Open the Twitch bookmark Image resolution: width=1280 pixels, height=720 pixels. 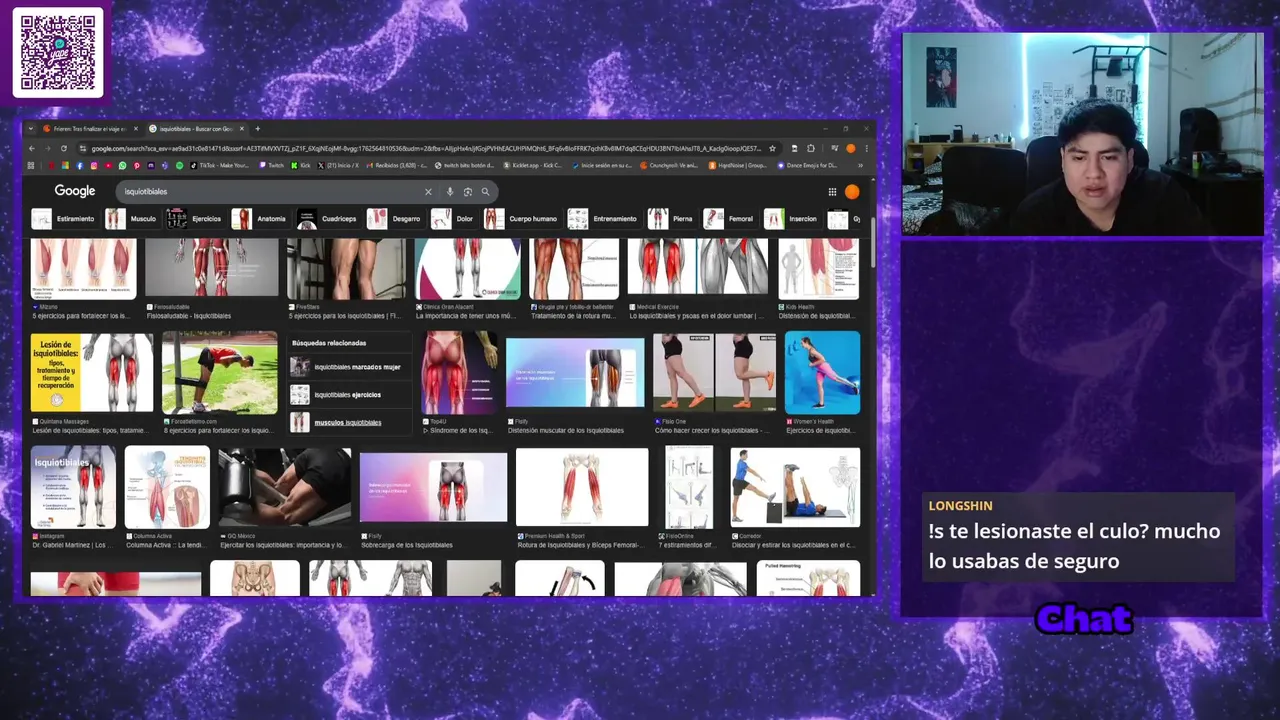point(272,165)
